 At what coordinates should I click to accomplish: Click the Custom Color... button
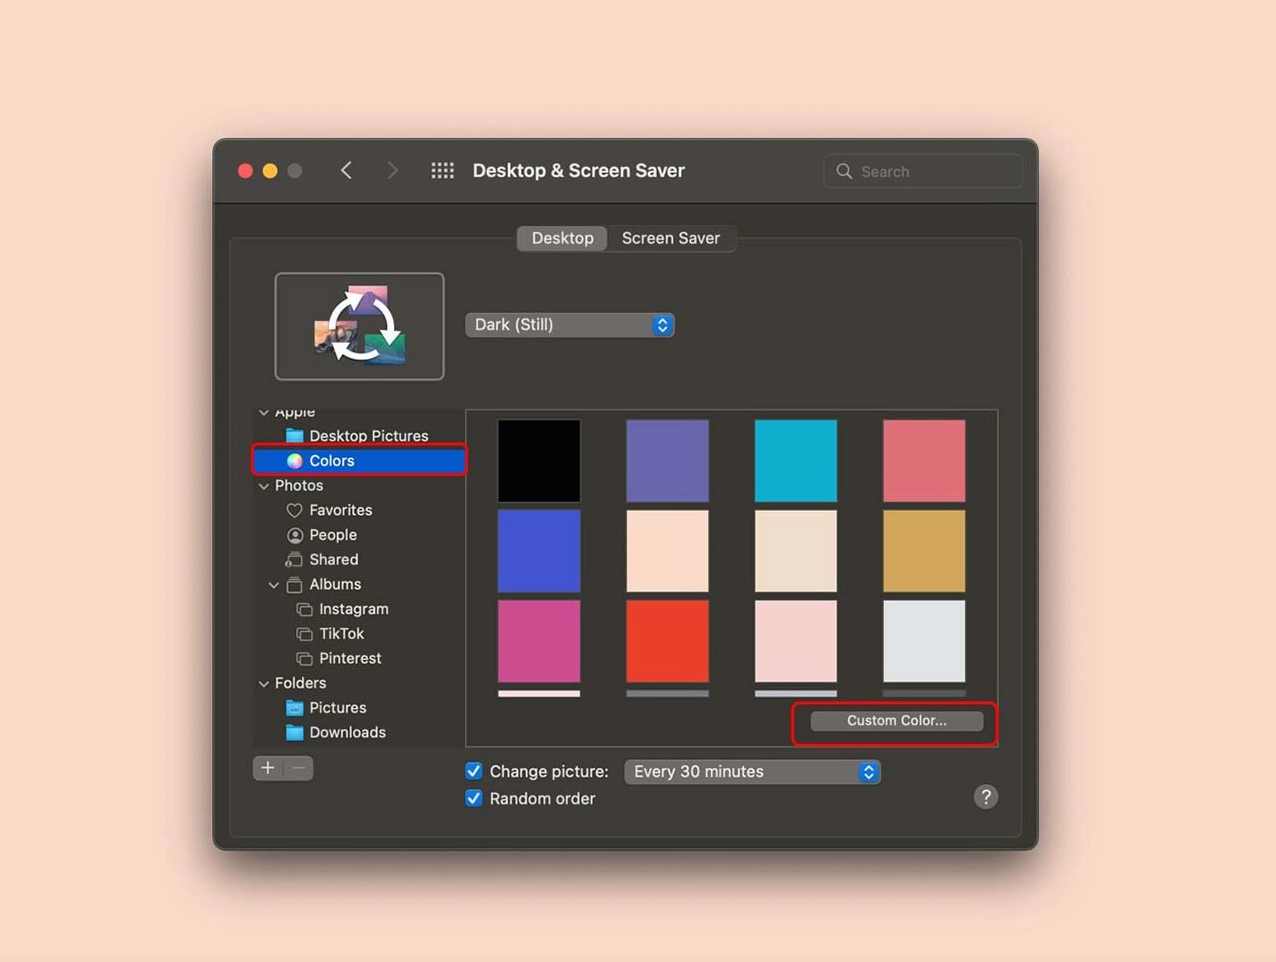tap(896, 721)
